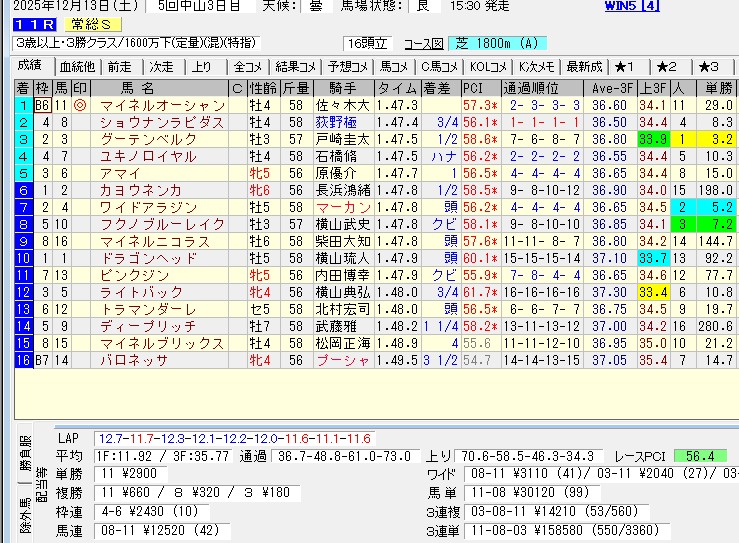
Task: Open the KOLコメ tab
Action: [487, 67]
